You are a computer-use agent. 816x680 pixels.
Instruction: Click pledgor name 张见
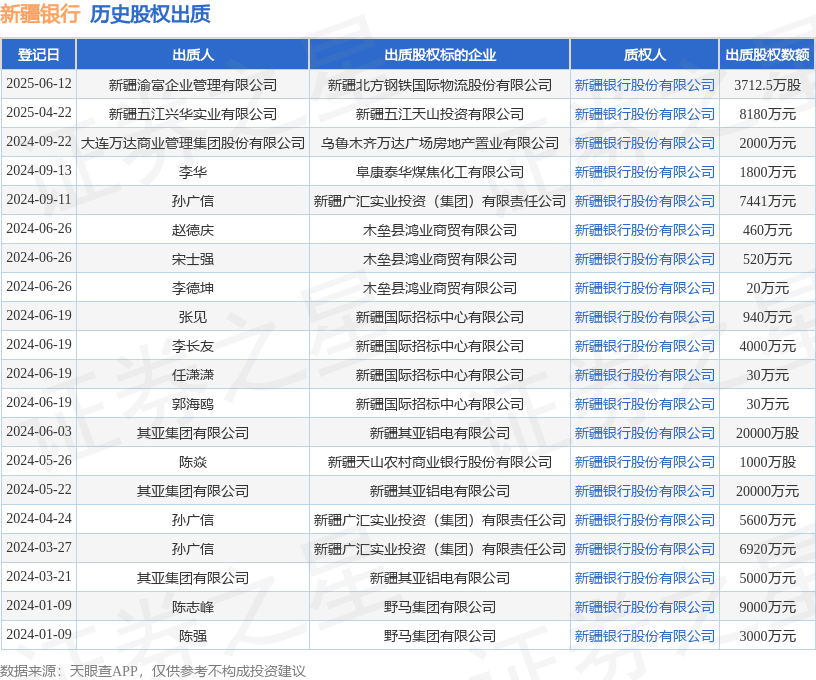193,317
